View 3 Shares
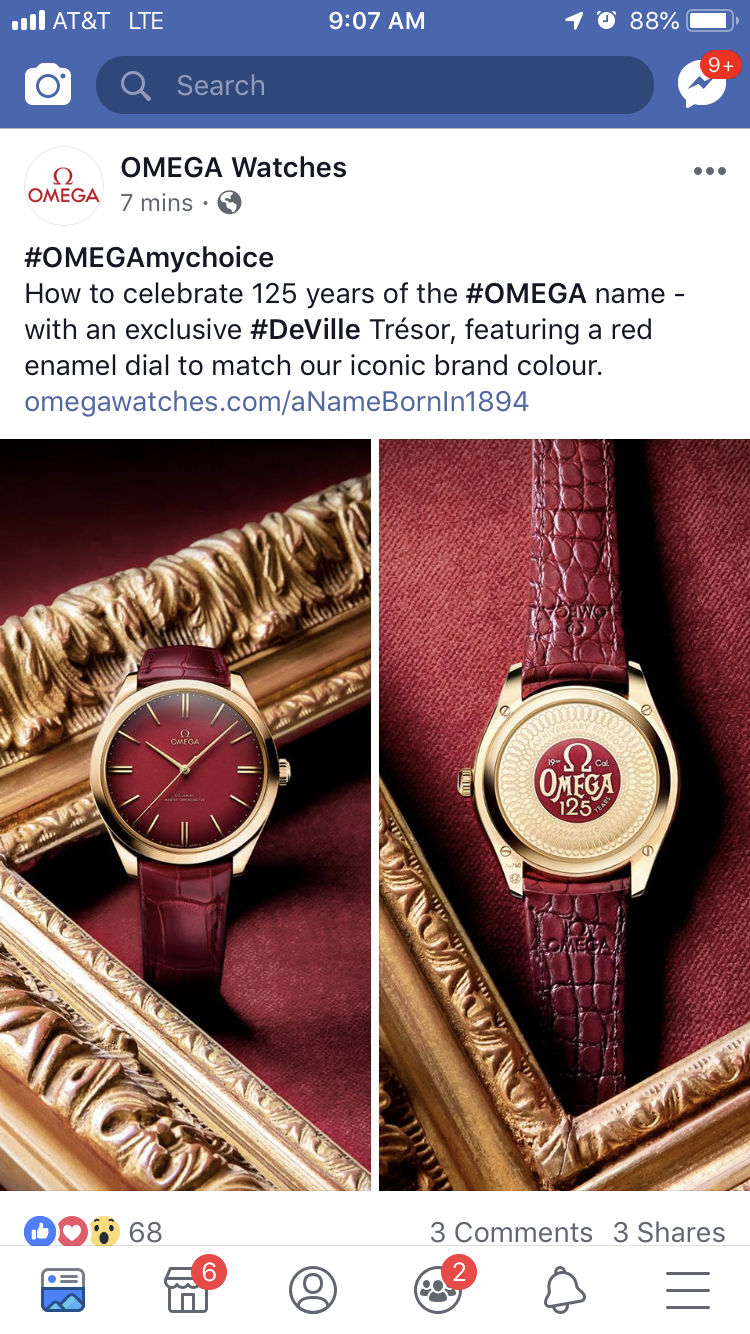This screenshot has width=750, height=1334. coord(669,1232)
